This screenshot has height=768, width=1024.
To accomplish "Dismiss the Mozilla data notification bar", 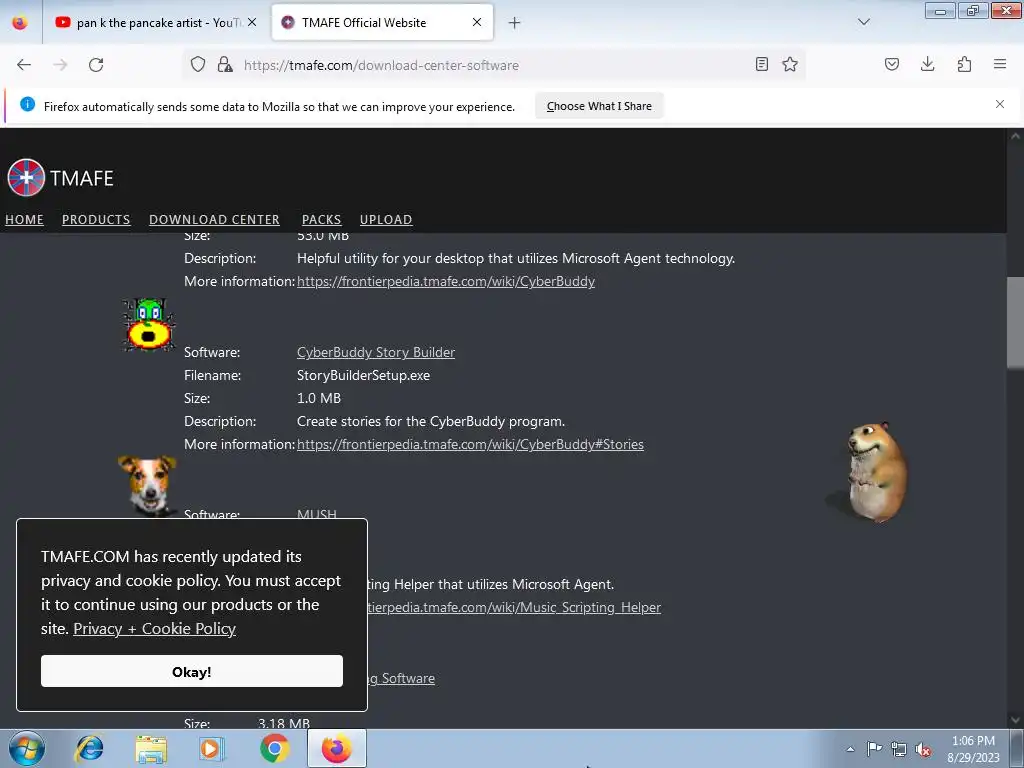I will [x=1000, y=104].
